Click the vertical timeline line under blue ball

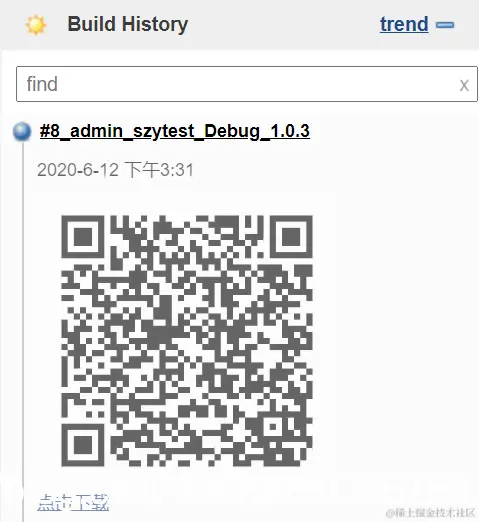point(23,330)
